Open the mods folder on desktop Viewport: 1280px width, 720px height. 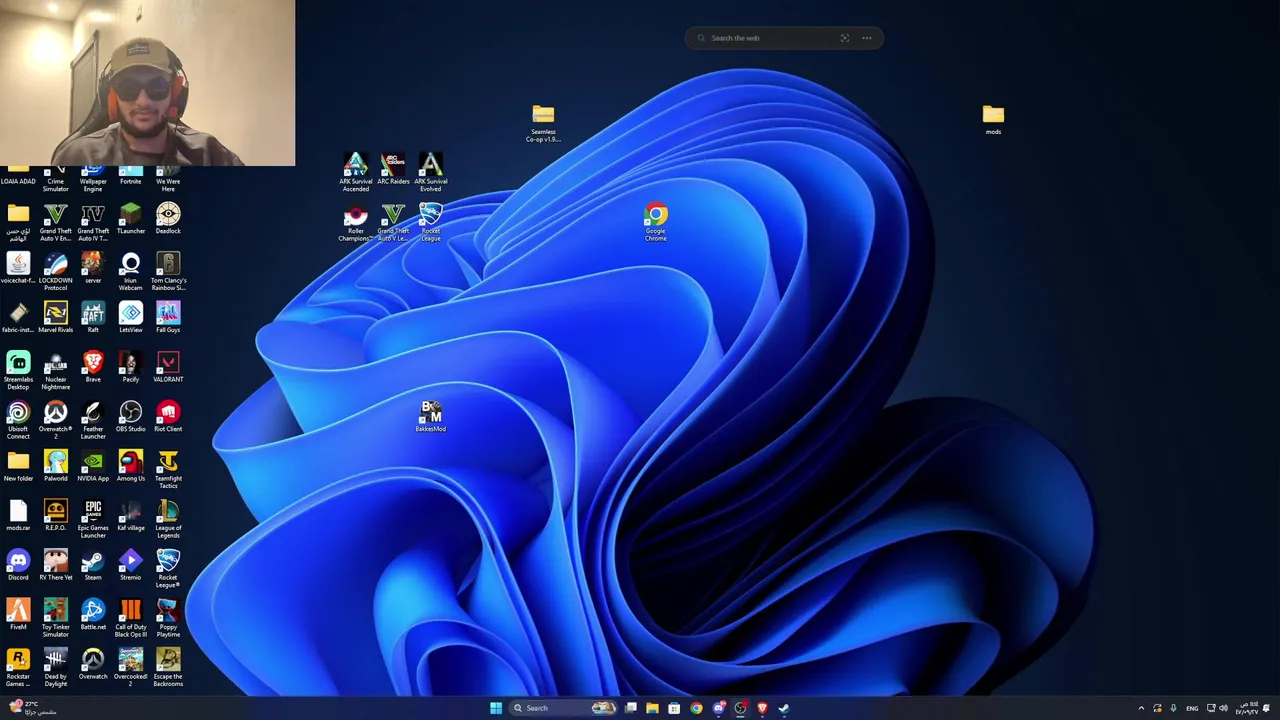[993, 119]
